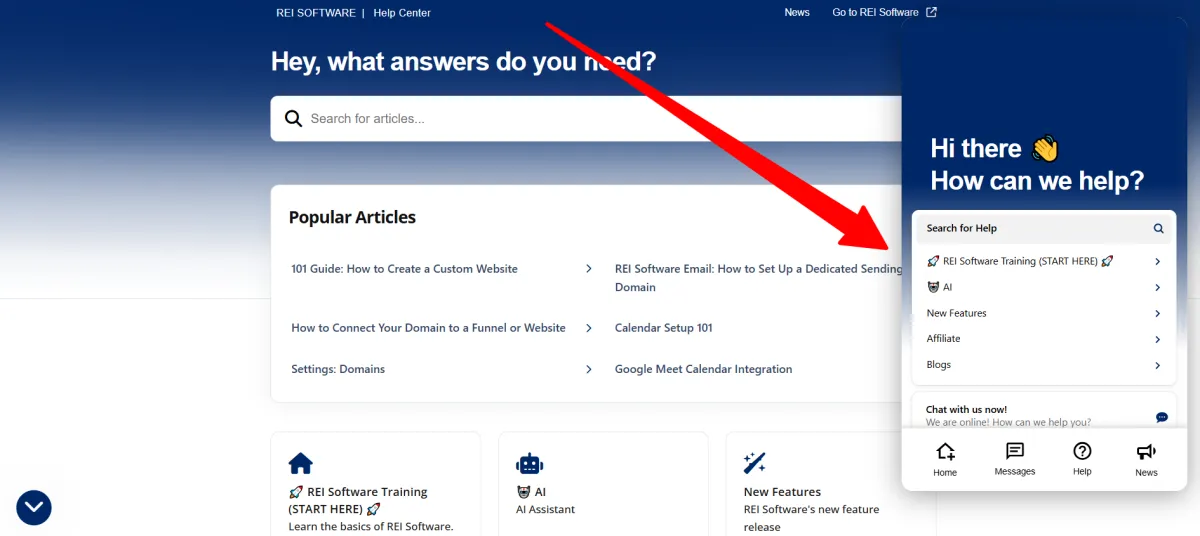Click the external link icon beside Go to REI Software

(932, 12)
